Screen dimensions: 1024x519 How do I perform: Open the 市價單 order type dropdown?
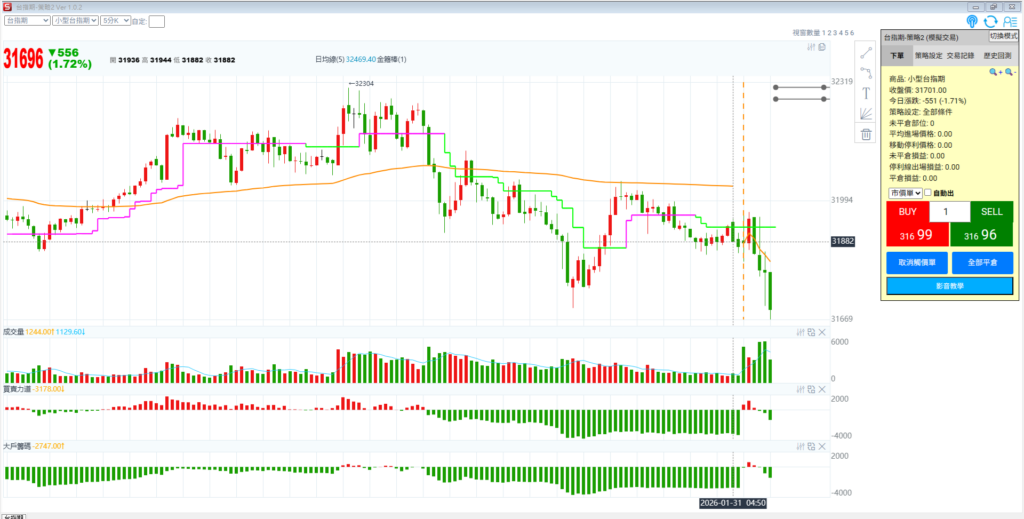click(904, 192)
